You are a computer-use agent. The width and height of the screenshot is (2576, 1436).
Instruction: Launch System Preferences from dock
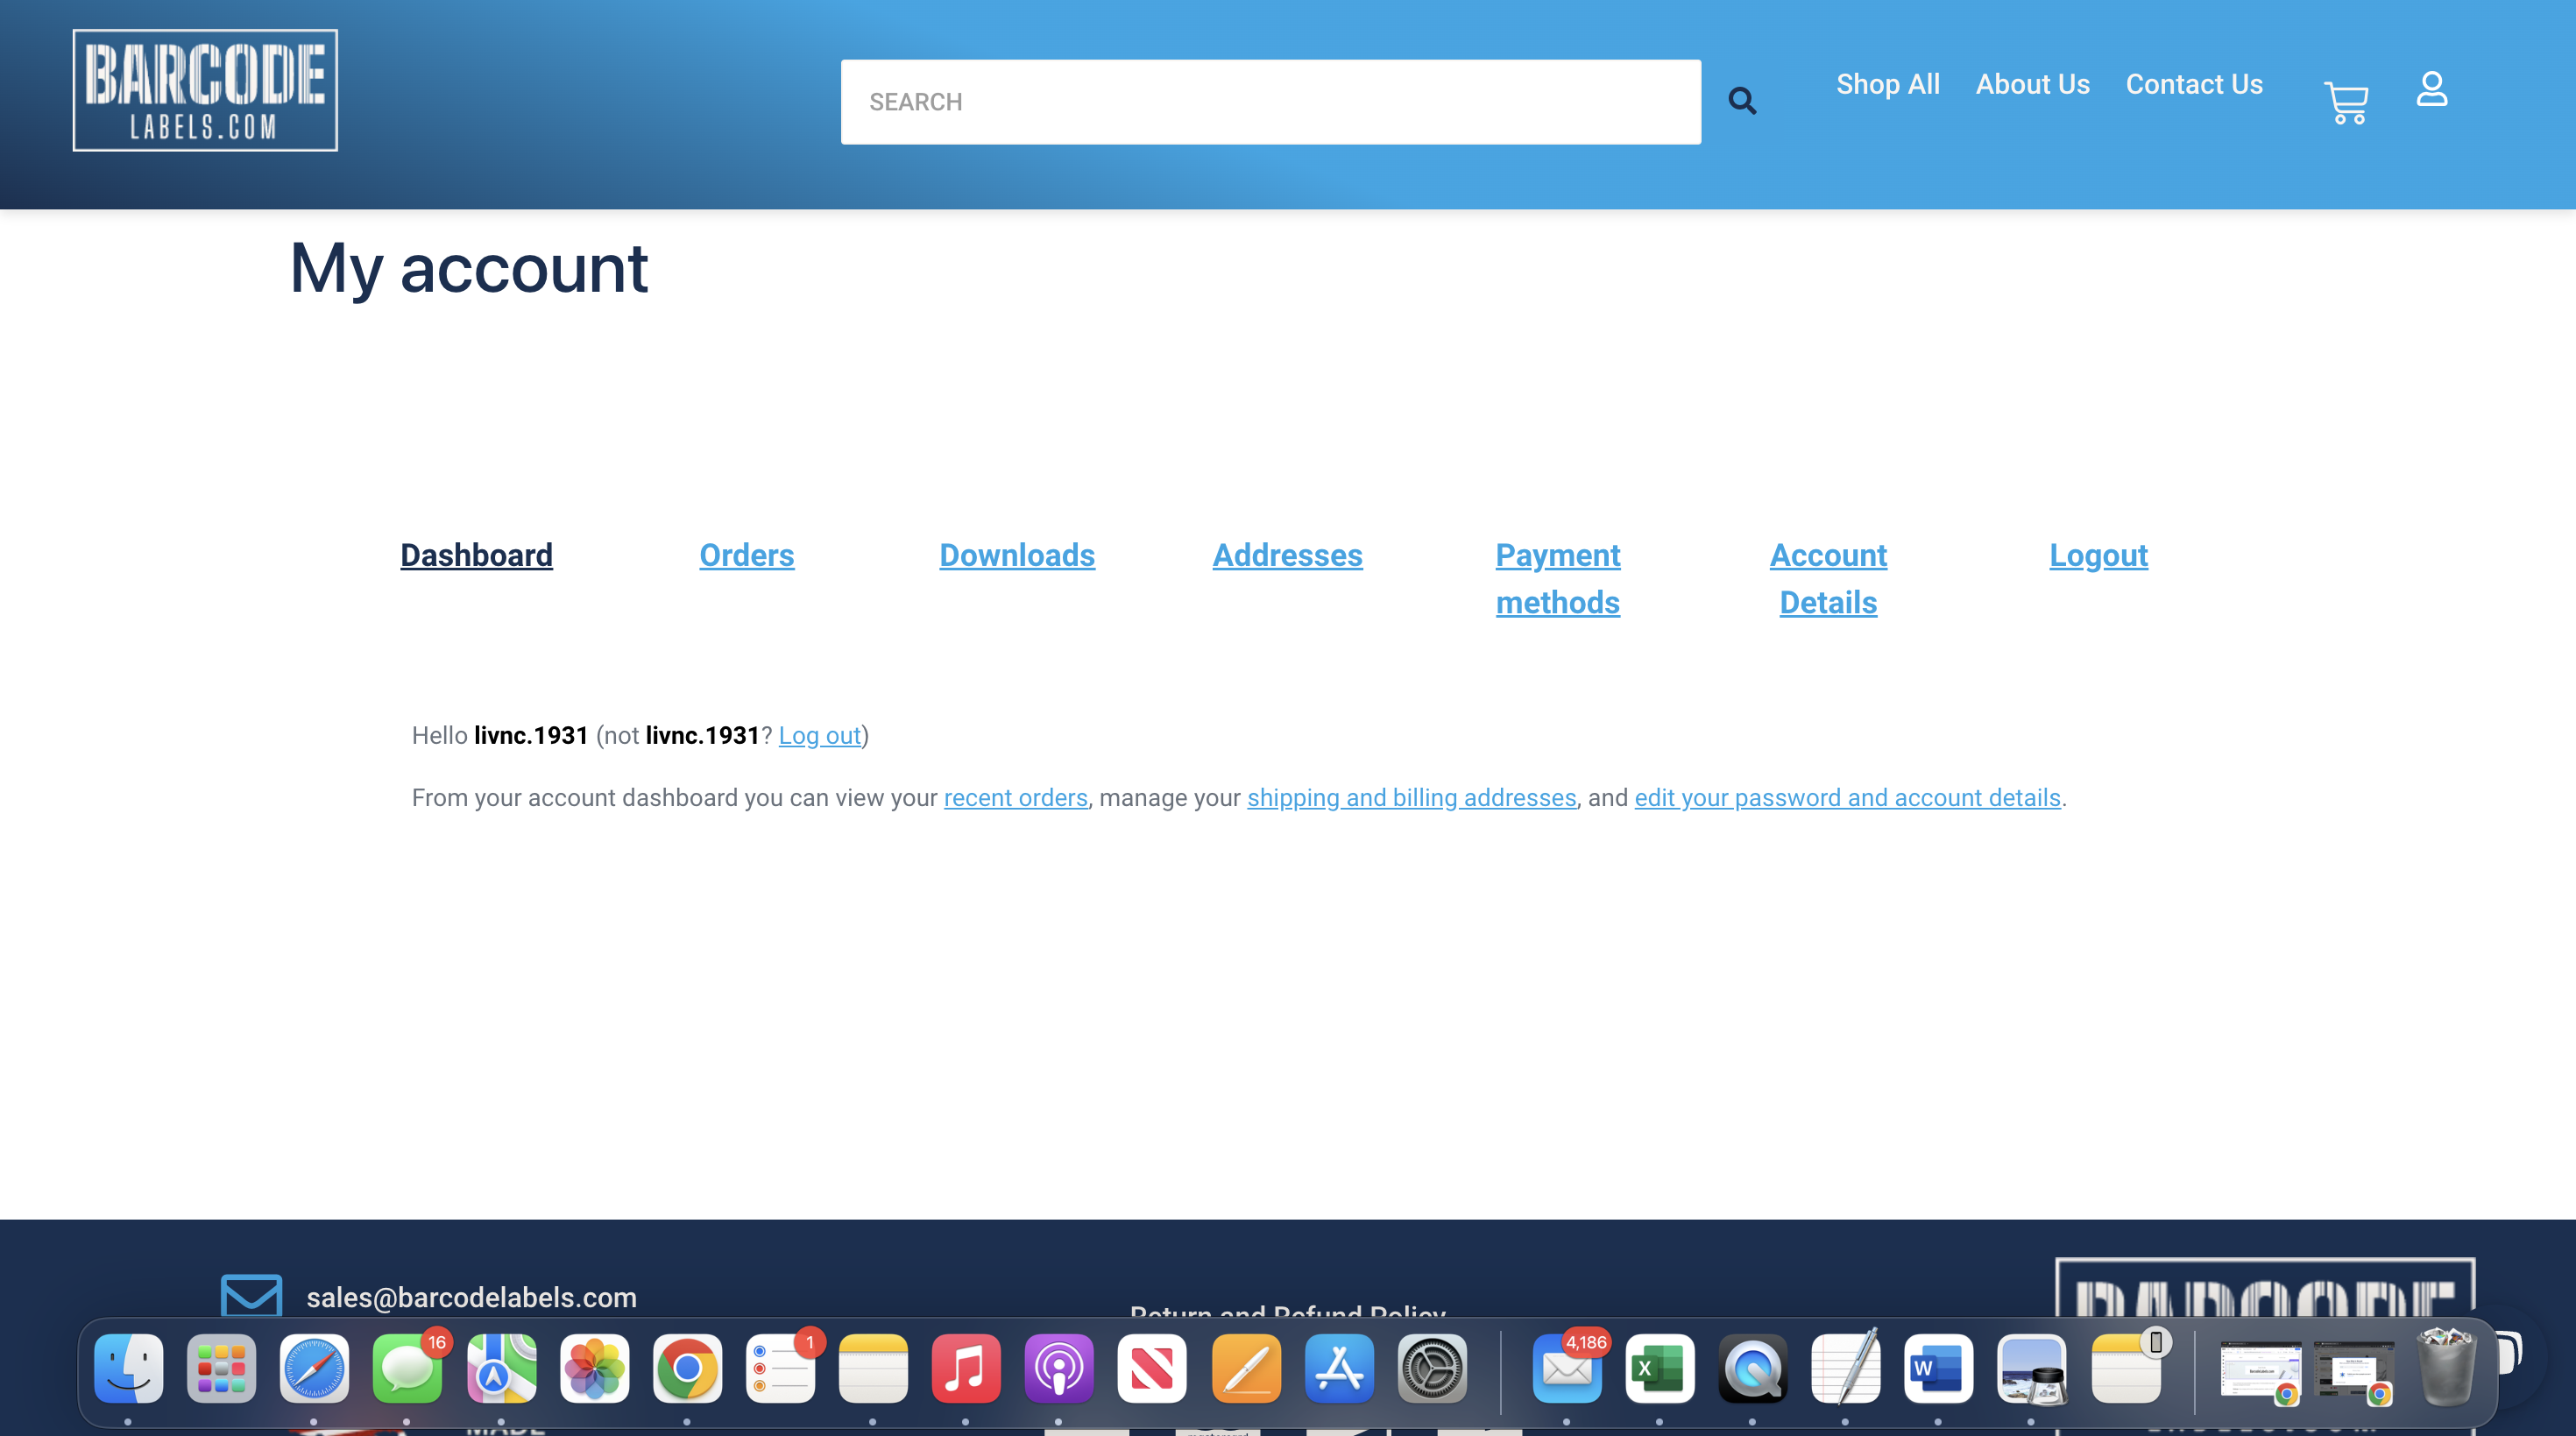(1431, 1368)
